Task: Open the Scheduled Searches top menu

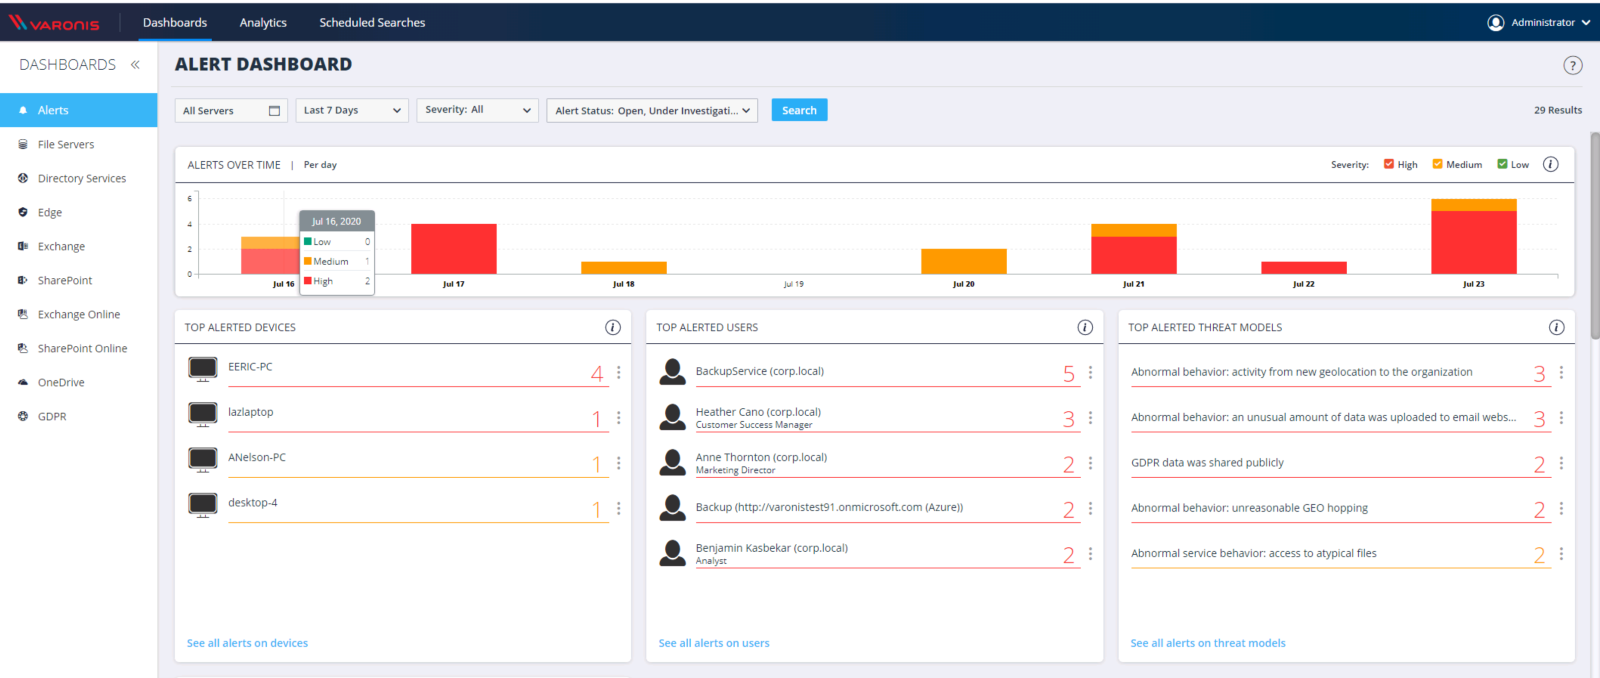Action: (x=372, y=22)
